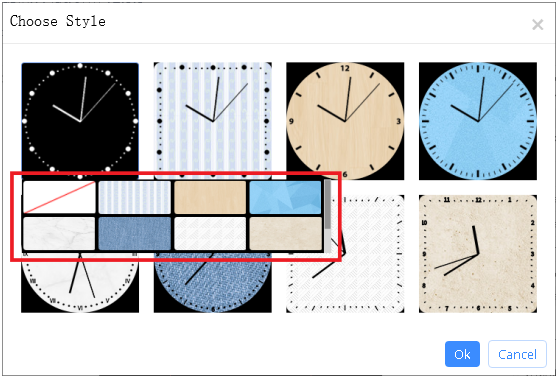Choose the blue striped square clock
Screen dimensions: 558x378
tap(213, 117)
